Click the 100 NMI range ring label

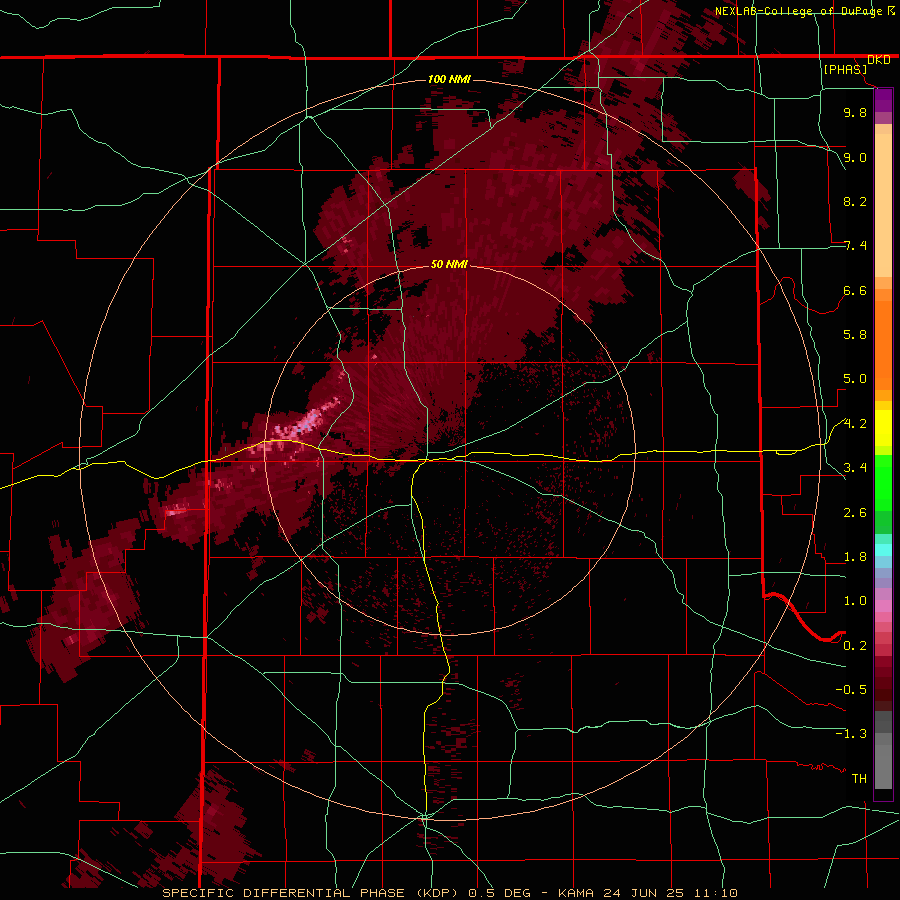[x=449, y=79]
